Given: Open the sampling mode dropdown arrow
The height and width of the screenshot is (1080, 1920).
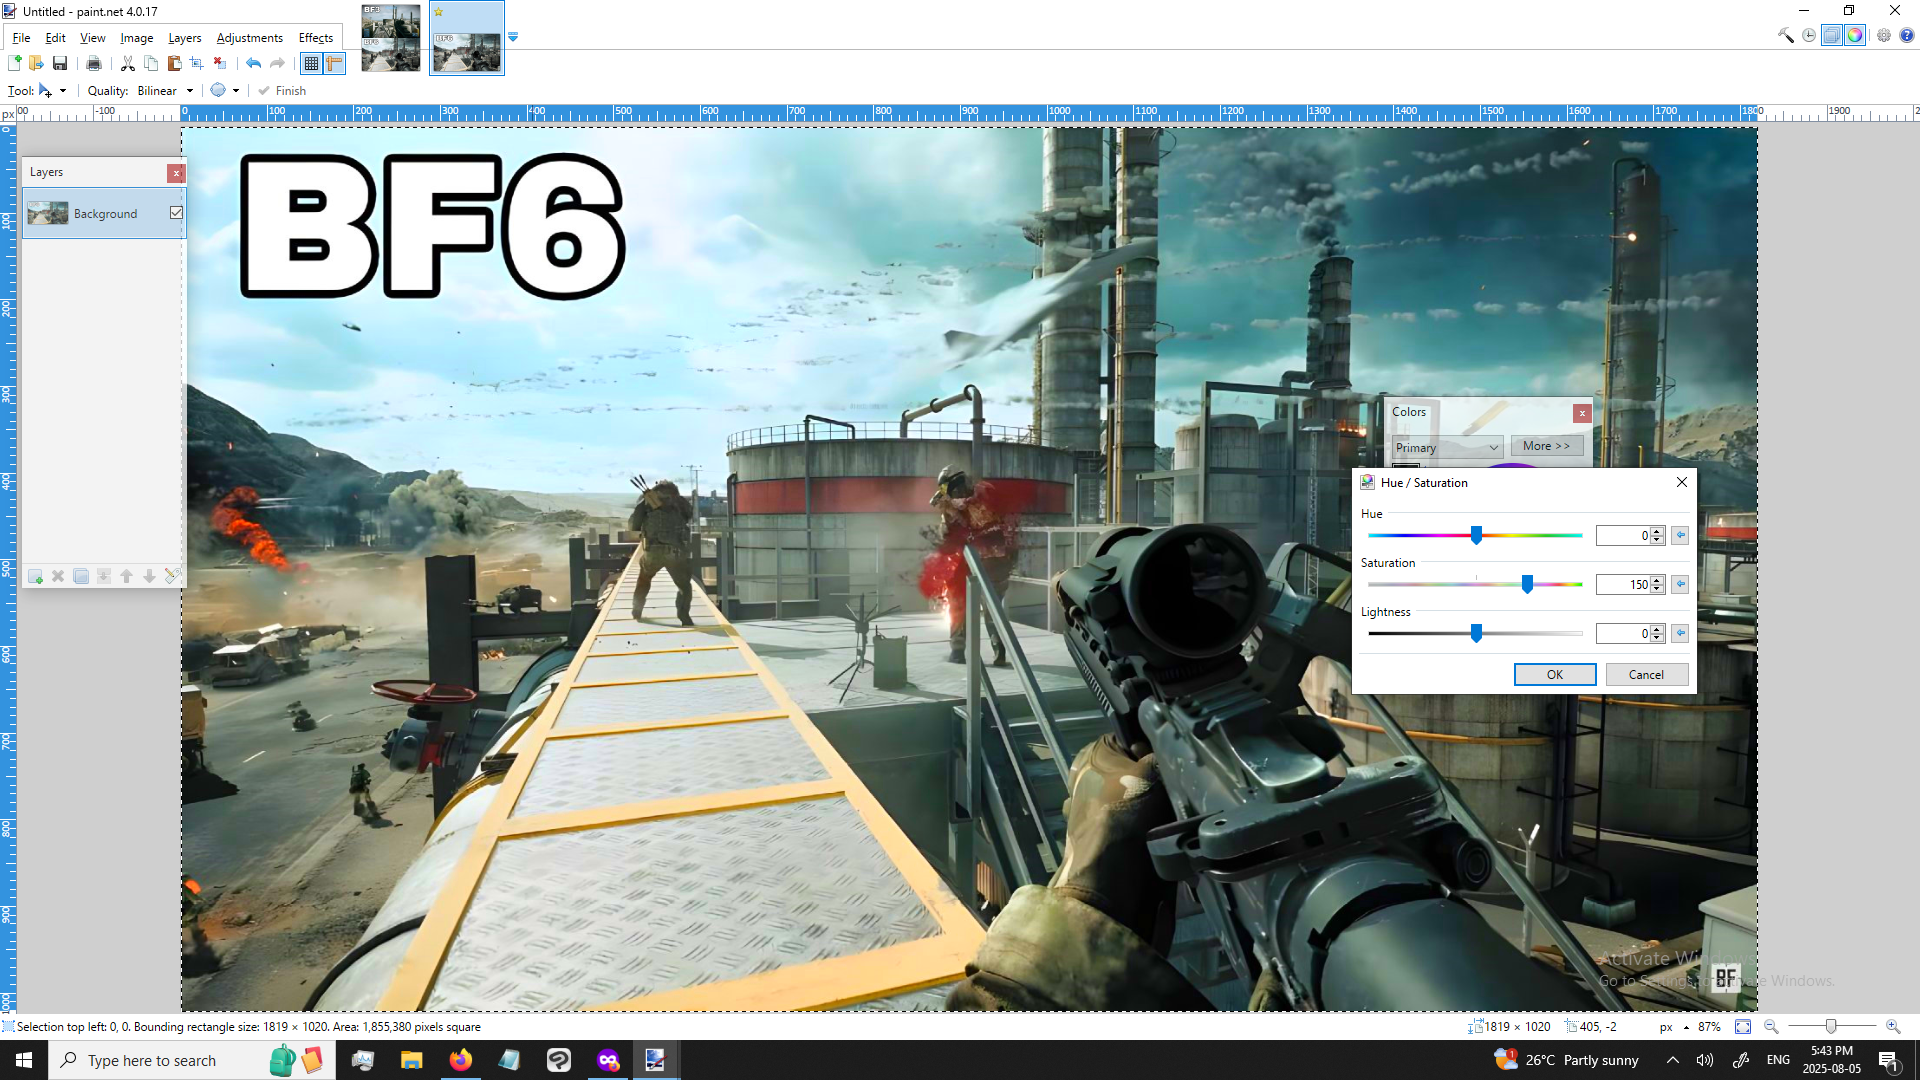Looking at the screenshot, I should point(236,91).
